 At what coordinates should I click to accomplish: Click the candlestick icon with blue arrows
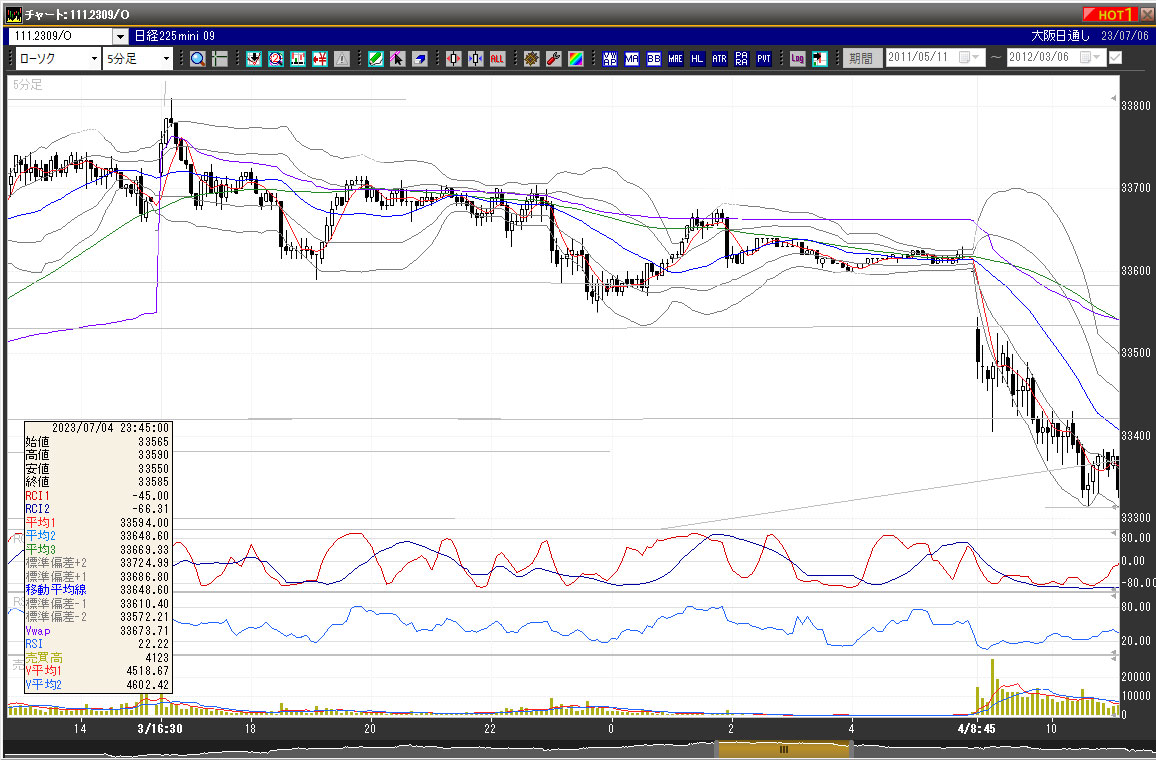tap(476, 59)
